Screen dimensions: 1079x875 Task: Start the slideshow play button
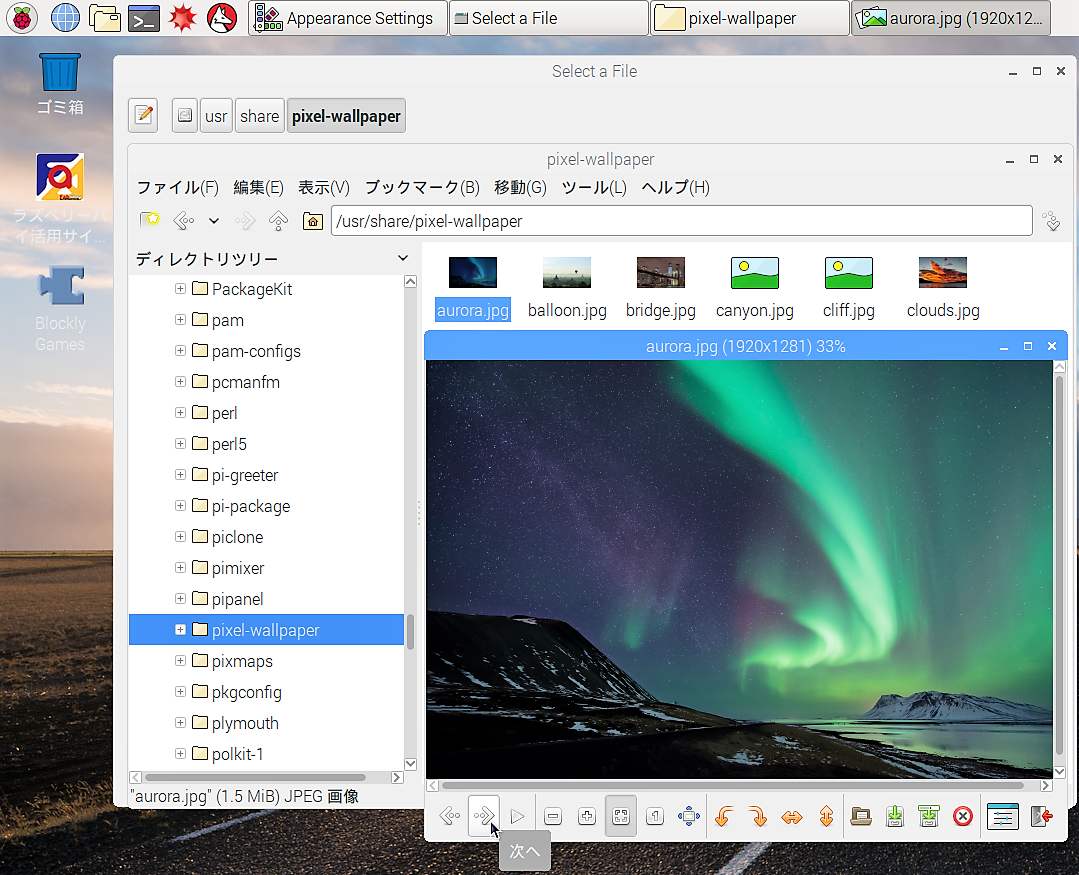(517, 817)
